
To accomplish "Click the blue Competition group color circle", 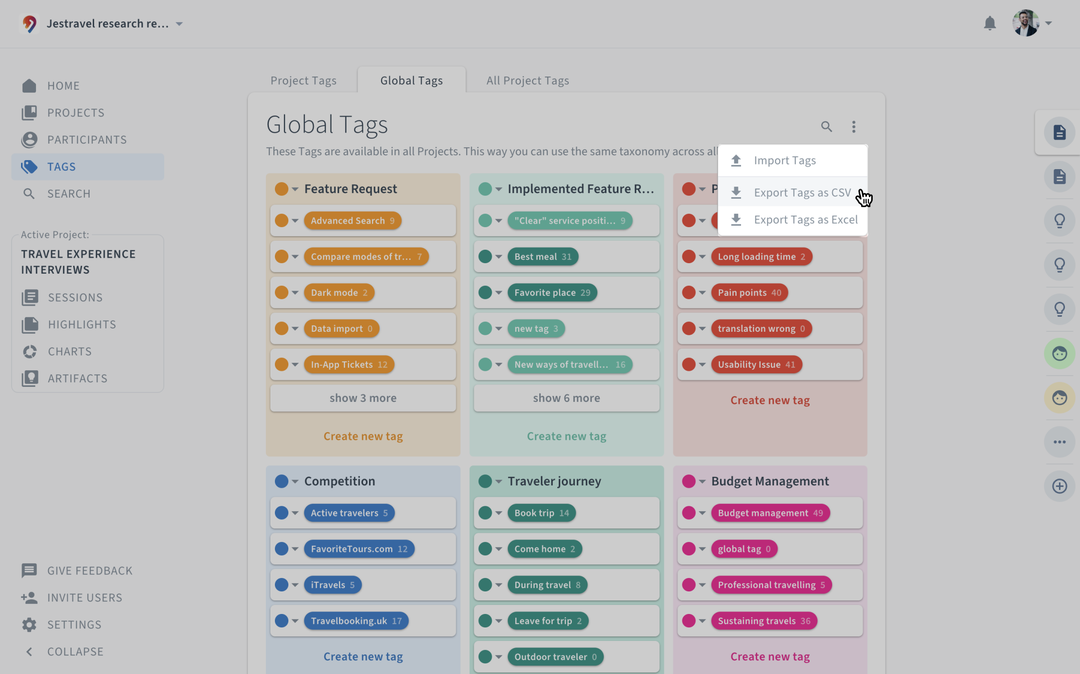I will click(282, 481).
